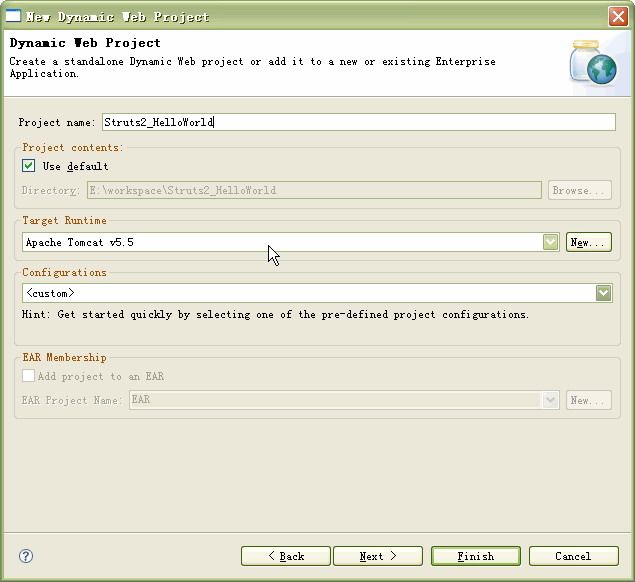Click Finish to create the project
The height and width of the screenshot is (582, 635).
[x=476, y=556]
